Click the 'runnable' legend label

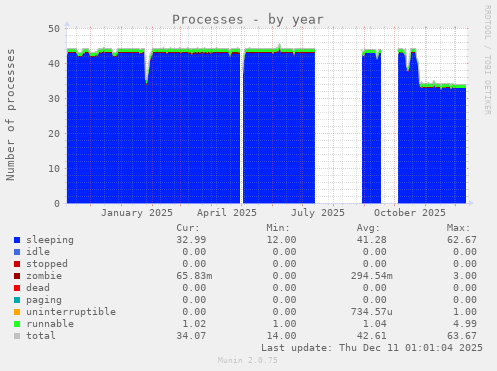pyautogui.click(x=50, y=324)
